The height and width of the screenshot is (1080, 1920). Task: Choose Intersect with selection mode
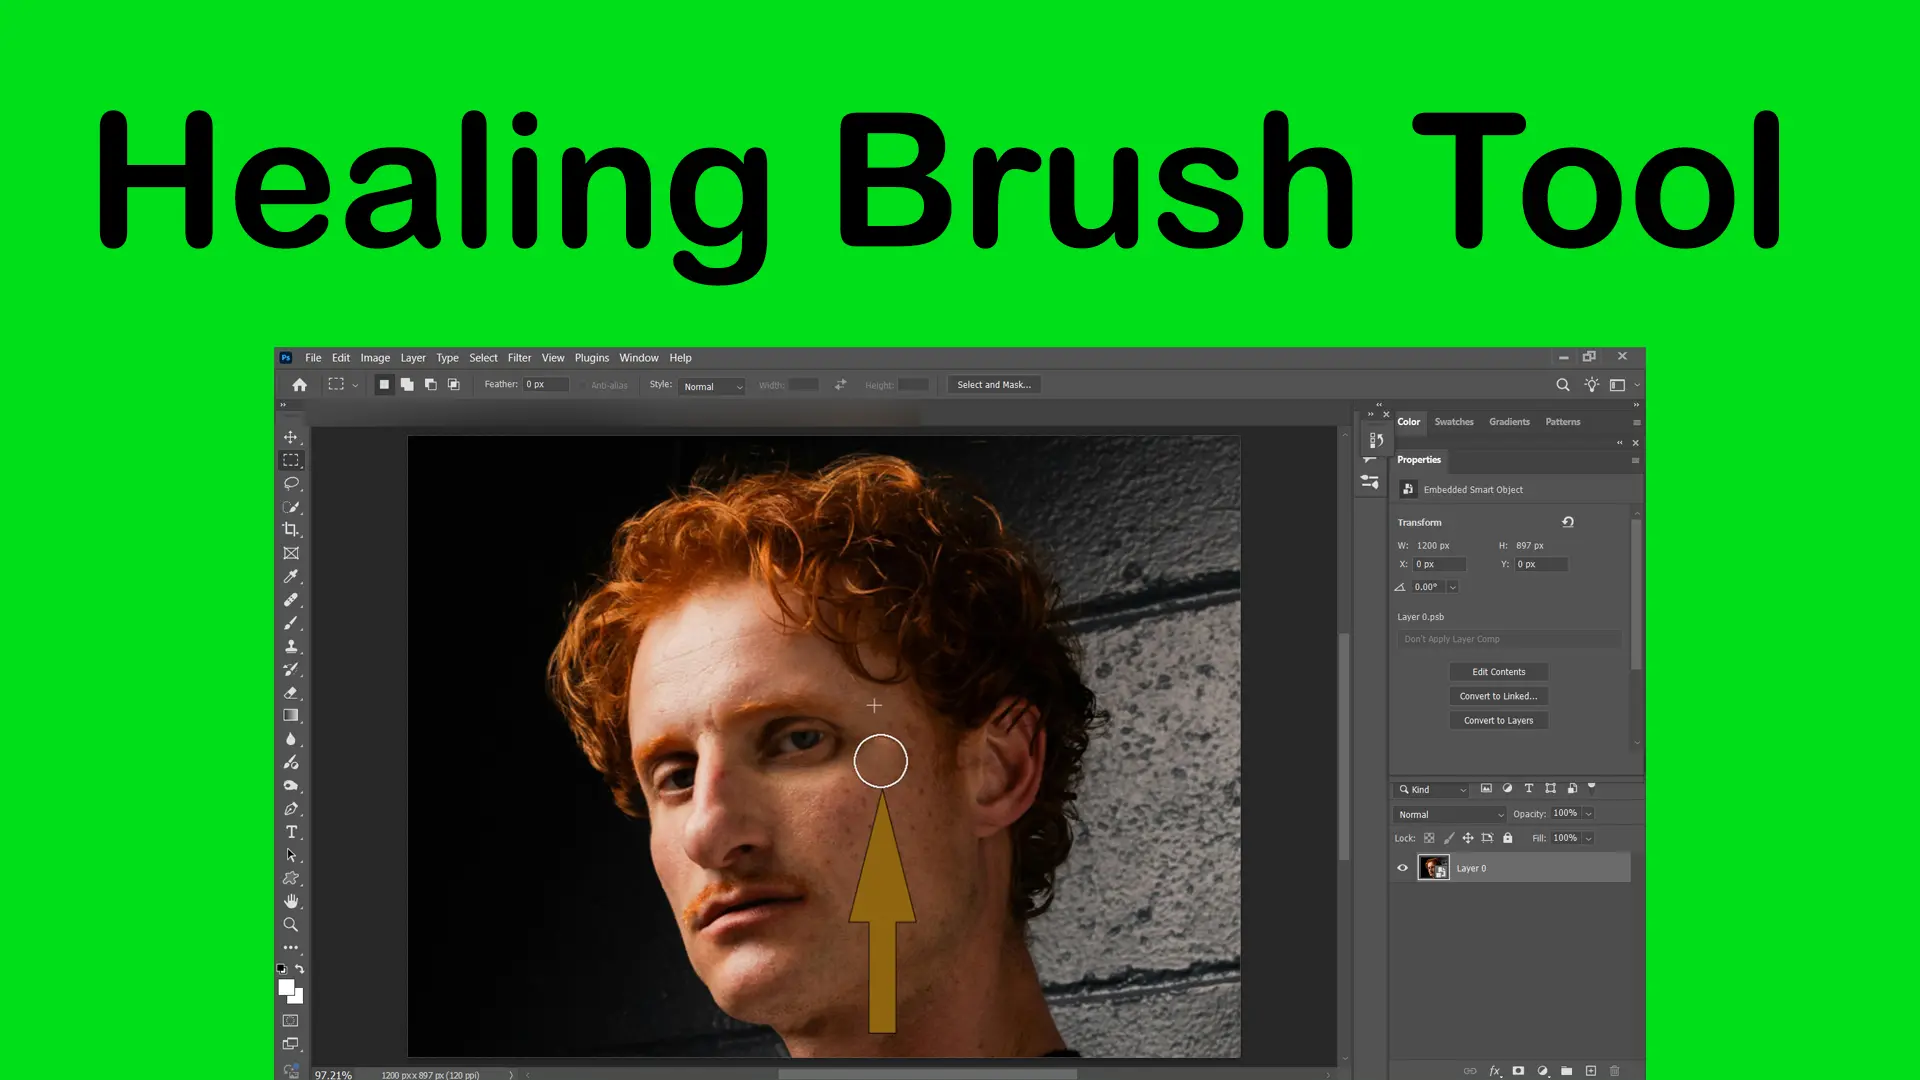(454, 385)
